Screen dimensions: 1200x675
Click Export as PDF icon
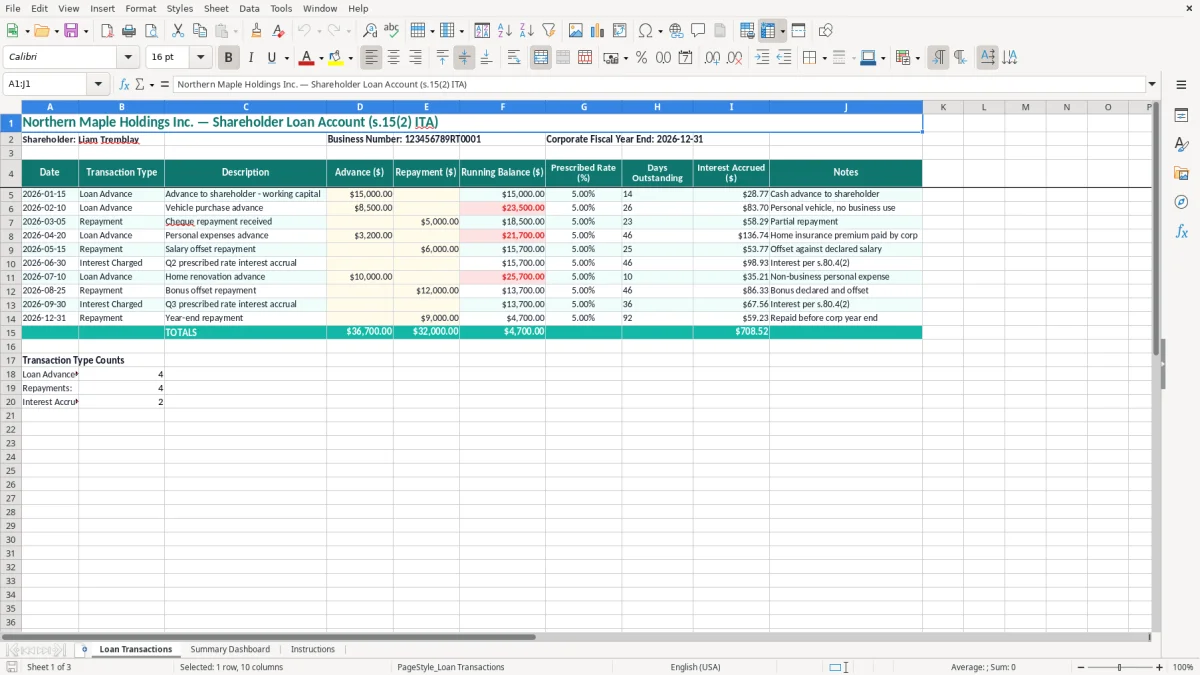(x=107, y=31)
